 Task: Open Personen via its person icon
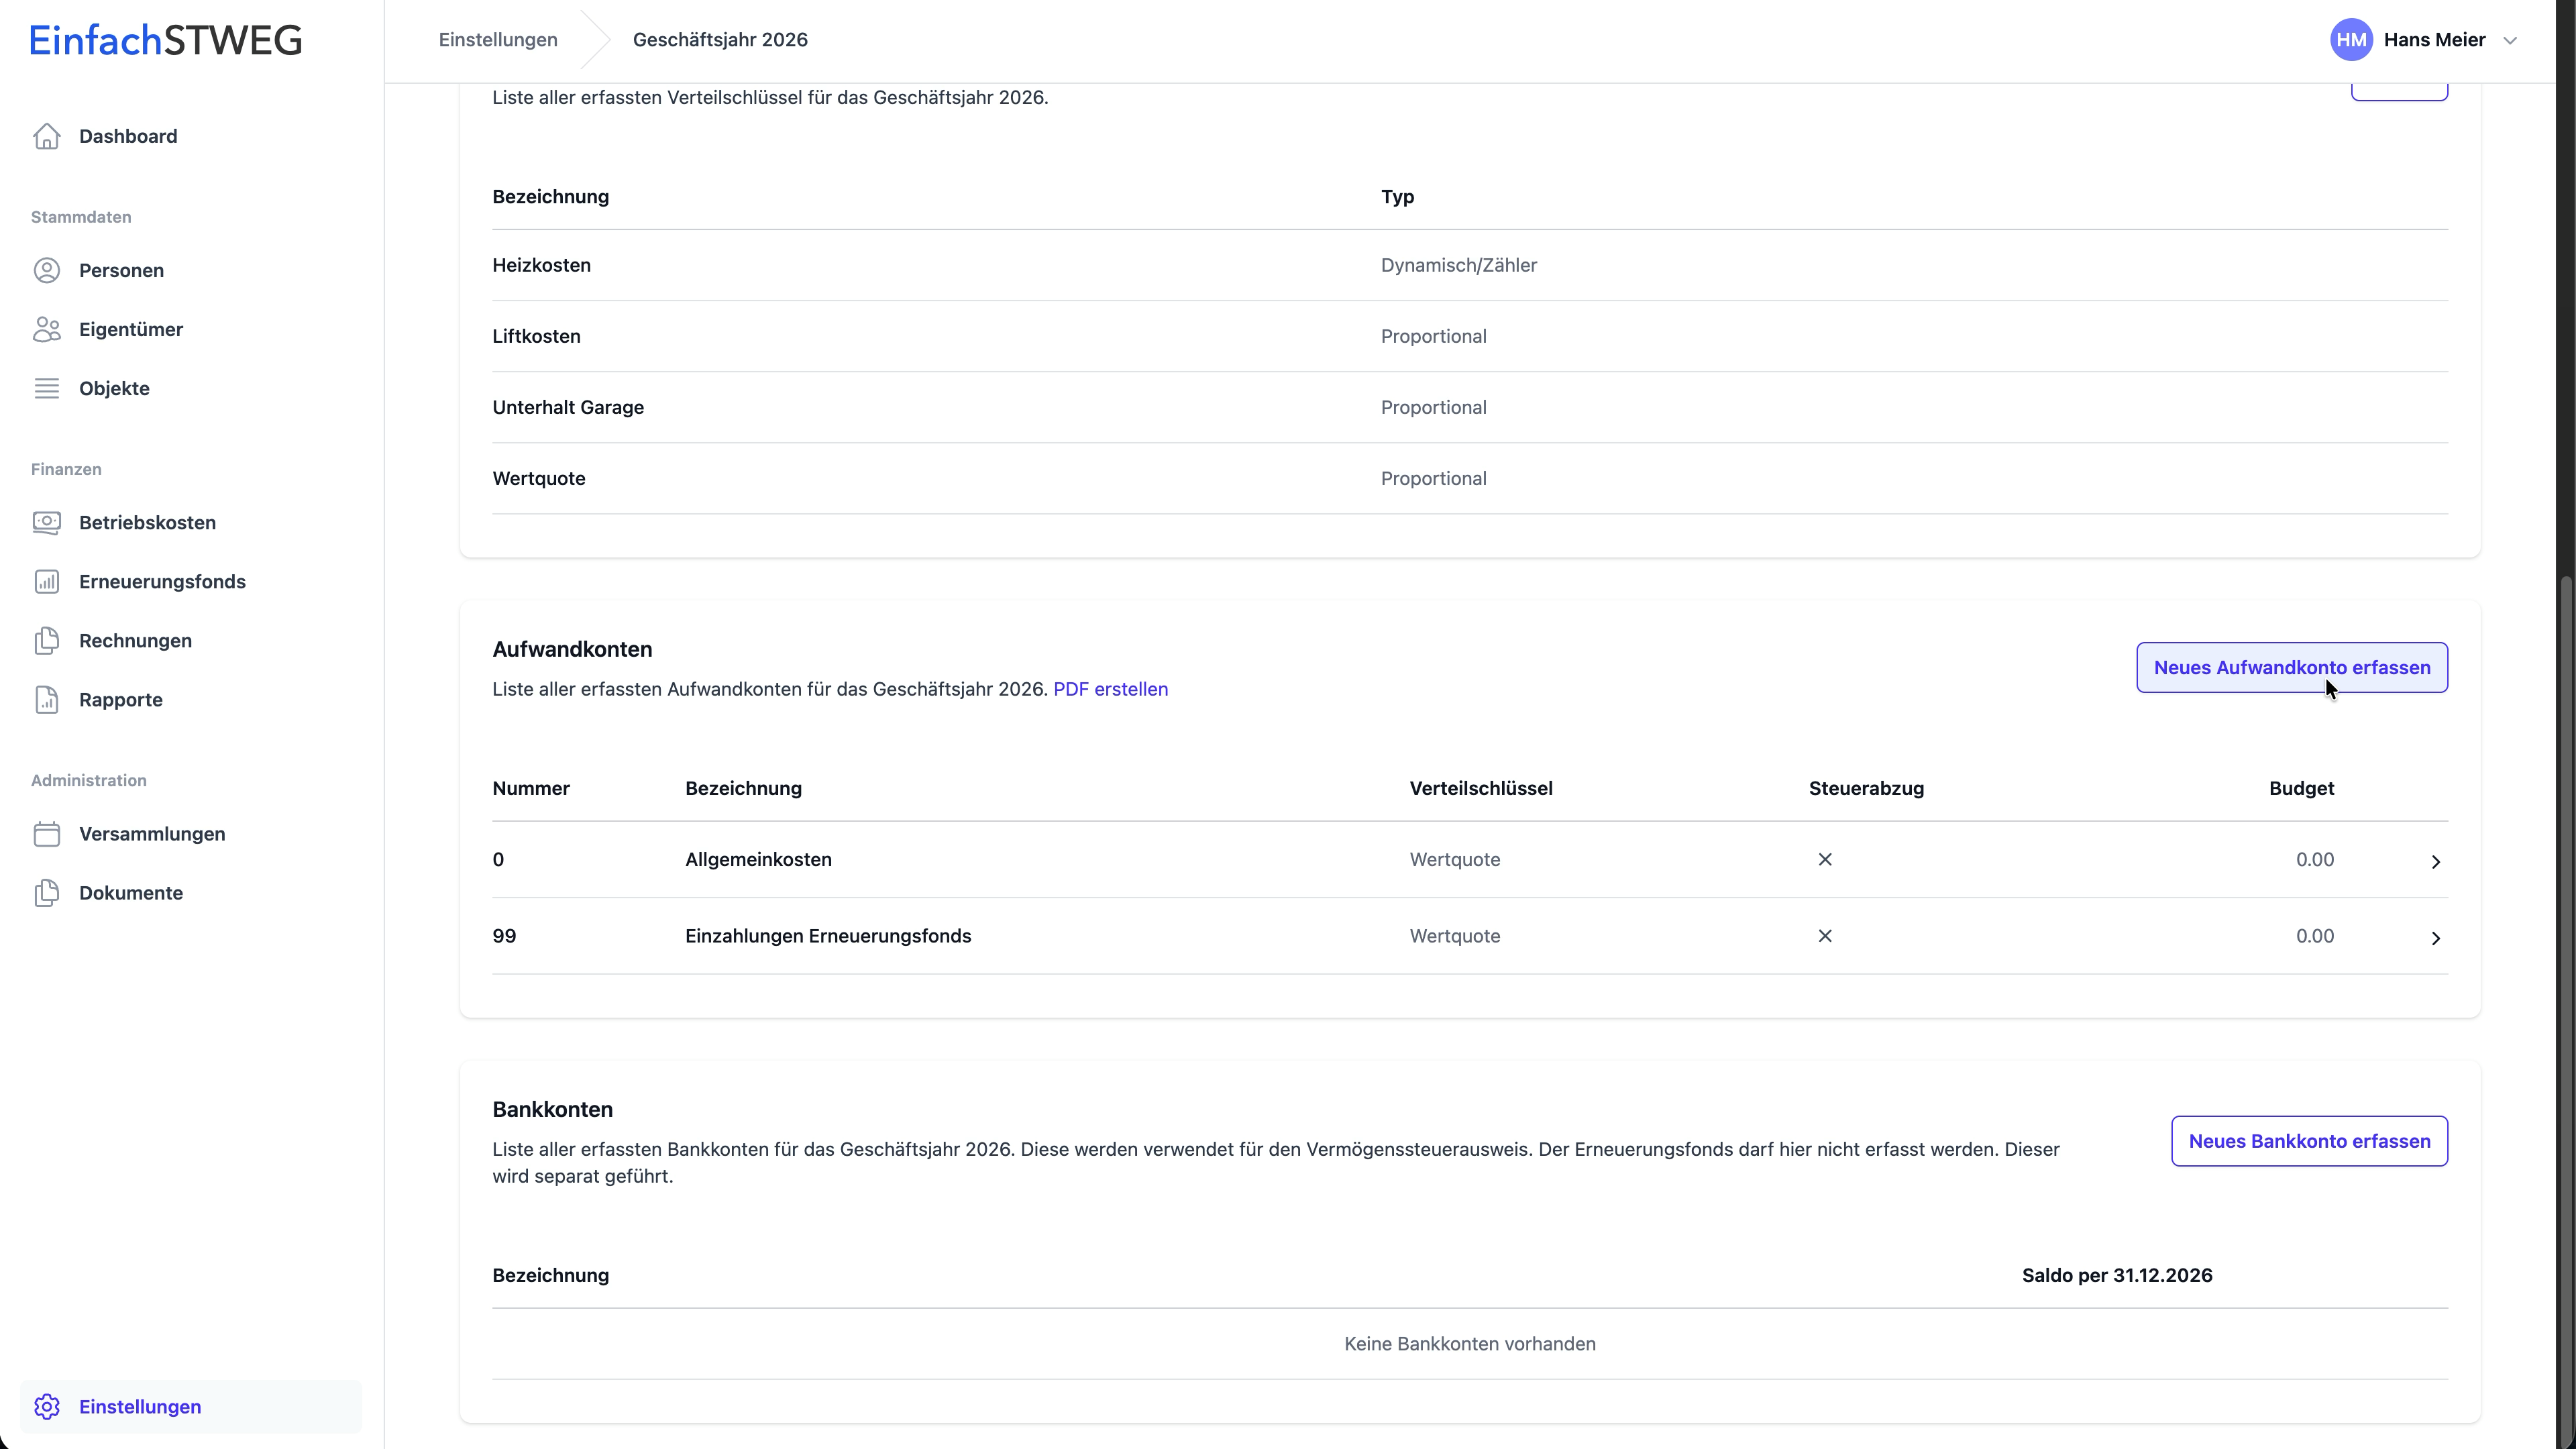pos(46,270)
